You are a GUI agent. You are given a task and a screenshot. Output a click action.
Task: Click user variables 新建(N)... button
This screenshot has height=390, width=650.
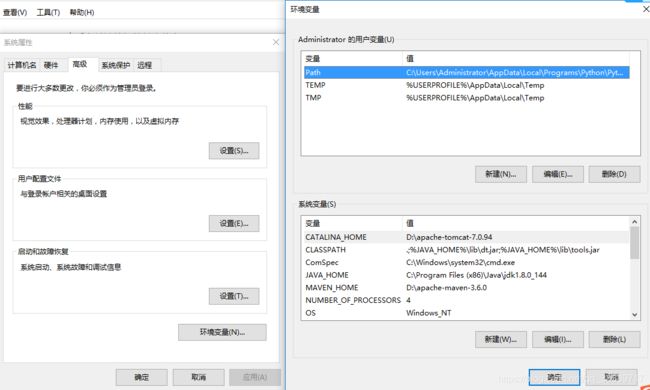501,174
